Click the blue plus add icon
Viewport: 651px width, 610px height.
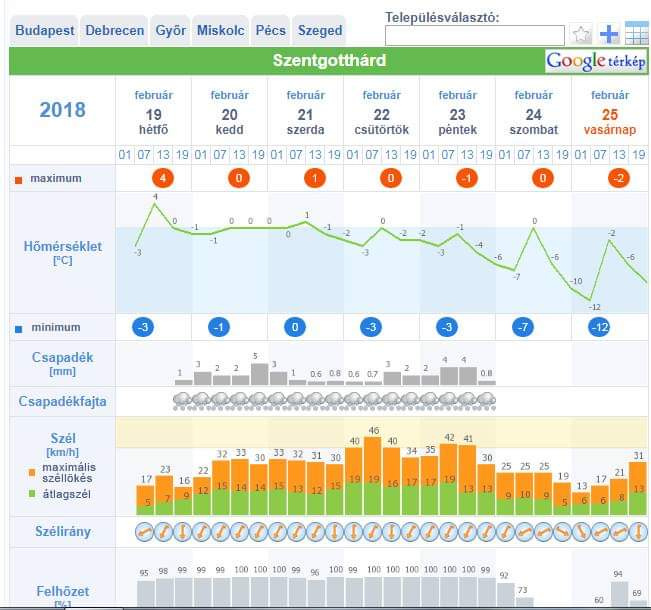pyautogui.click(x=610, y=35)
